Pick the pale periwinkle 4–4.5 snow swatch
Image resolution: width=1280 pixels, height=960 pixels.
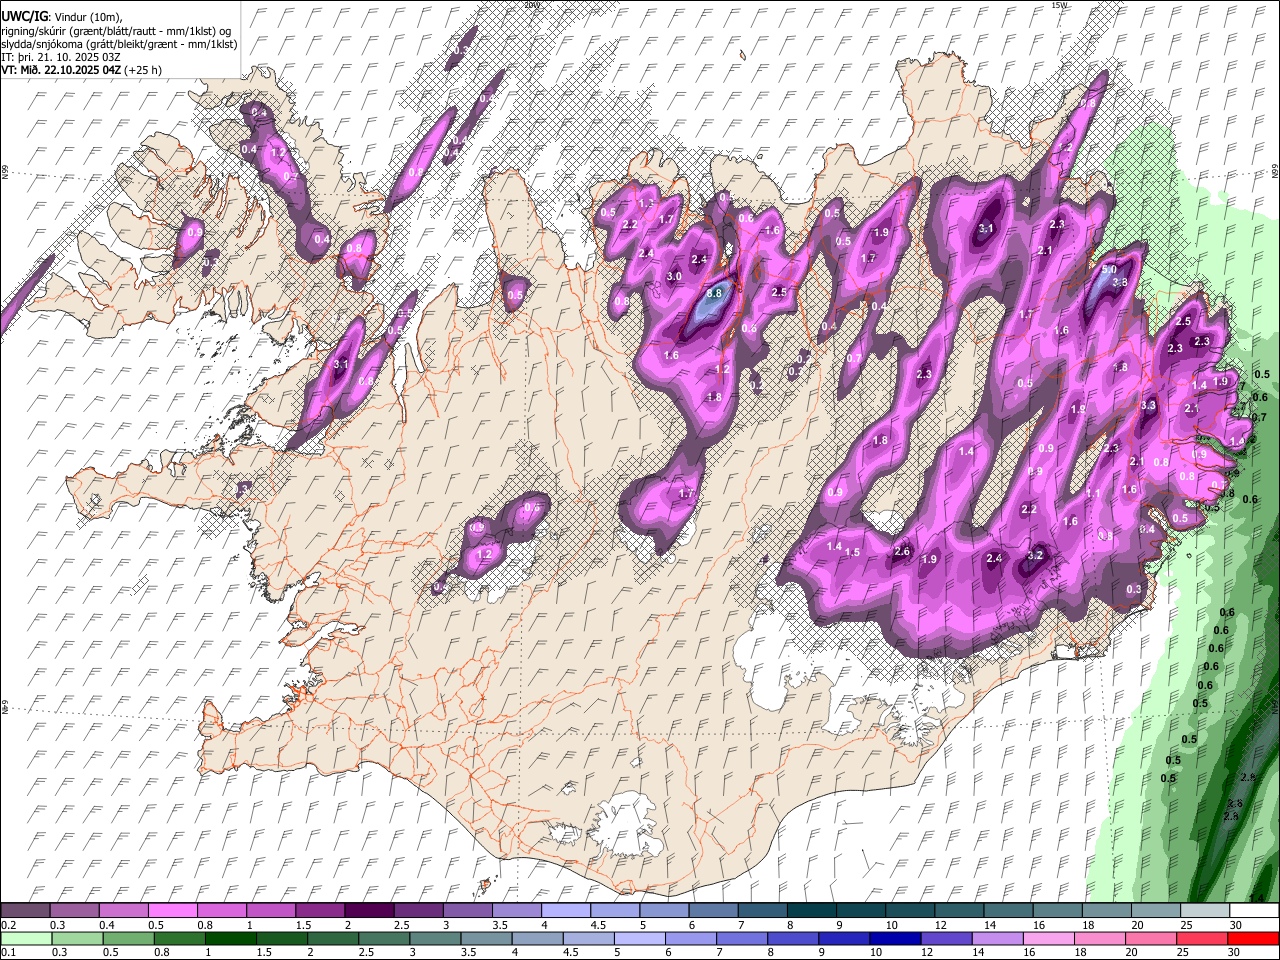click(x=566, y=911)
